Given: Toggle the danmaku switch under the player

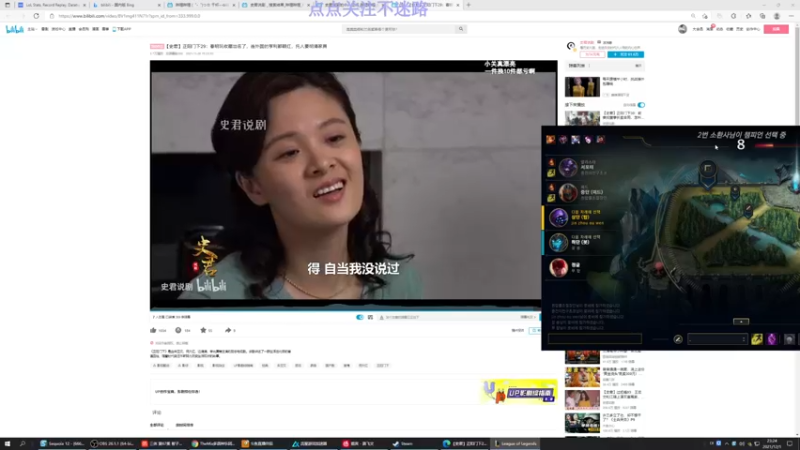Looking at the screenshot, I should coord(360,317).
